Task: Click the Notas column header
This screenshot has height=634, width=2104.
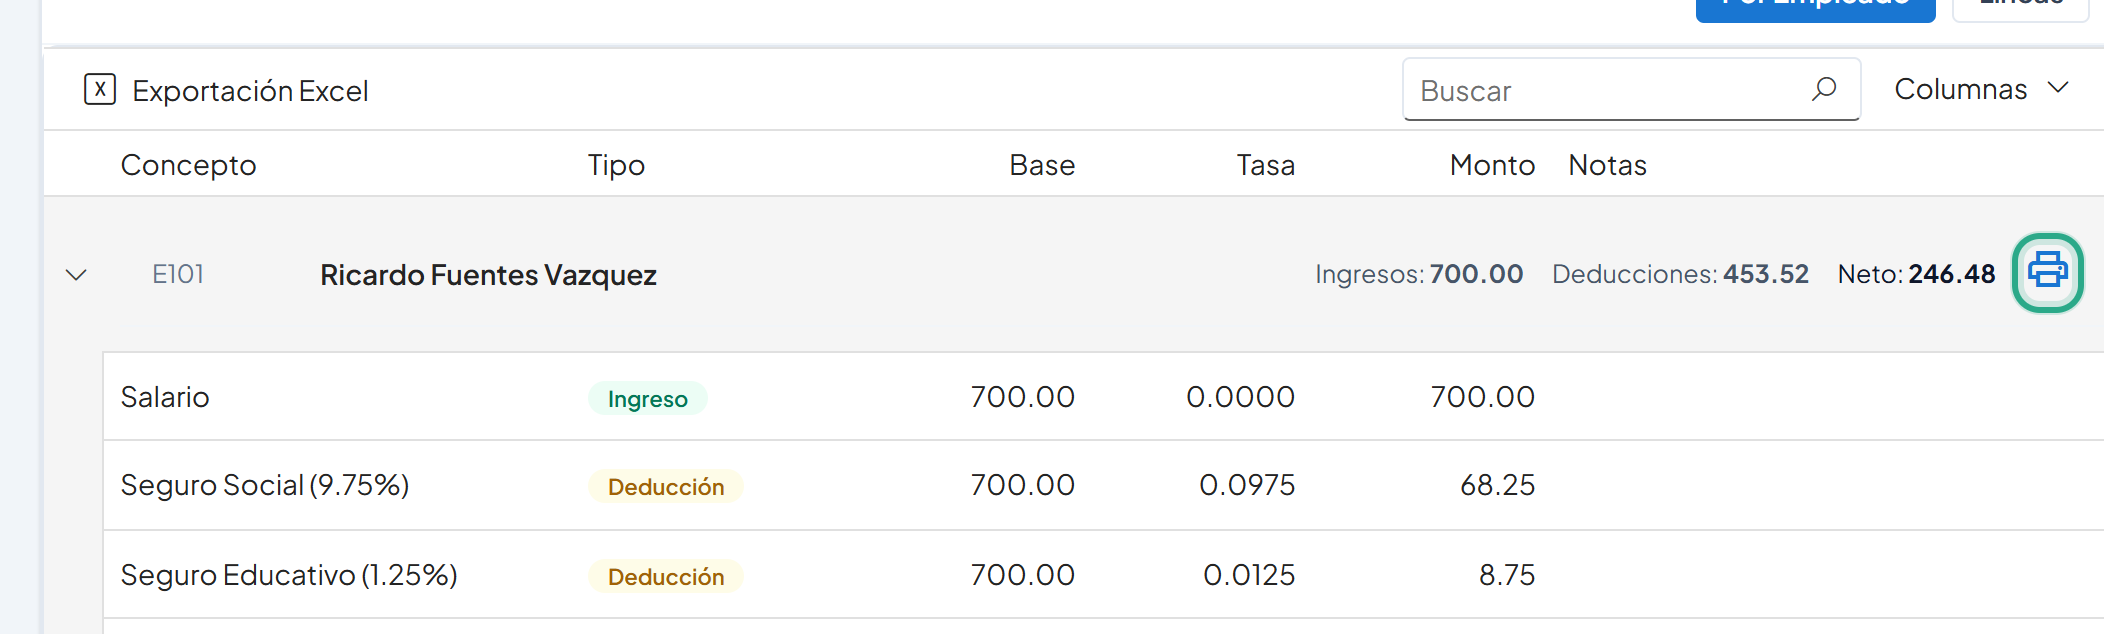Action: pyautogui.click(x=1607, y=165)
